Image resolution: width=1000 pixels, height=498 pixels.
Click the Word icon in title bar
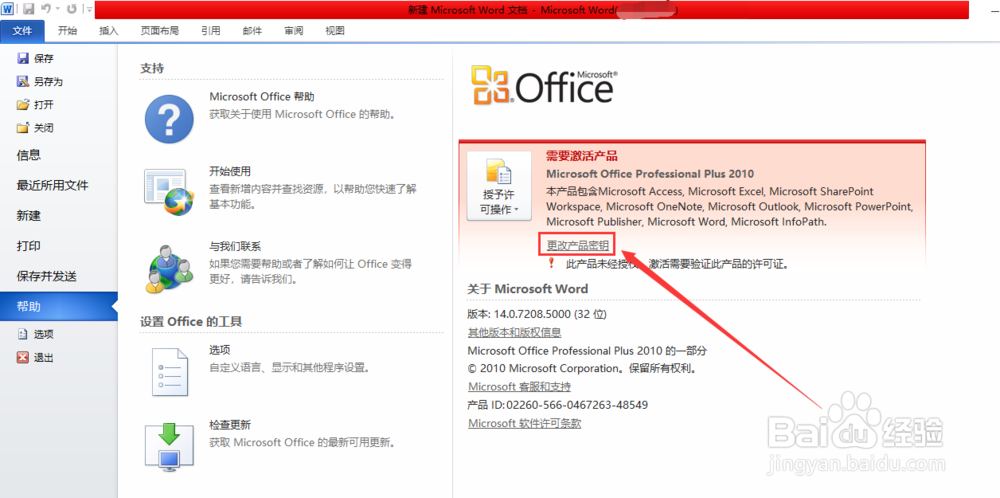coord(8,9)
